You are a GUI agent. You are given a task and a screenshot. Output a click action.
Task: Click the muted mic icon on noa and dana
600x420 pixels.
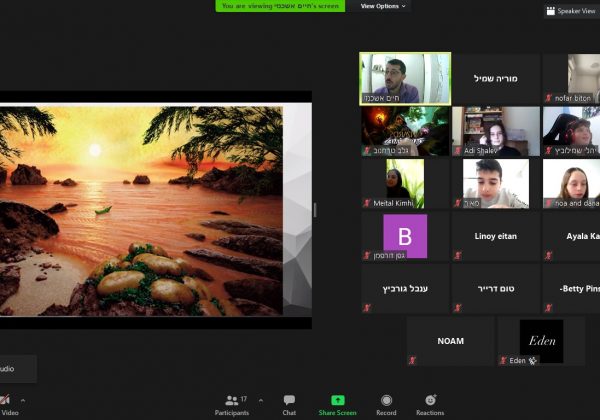point(548,203)
